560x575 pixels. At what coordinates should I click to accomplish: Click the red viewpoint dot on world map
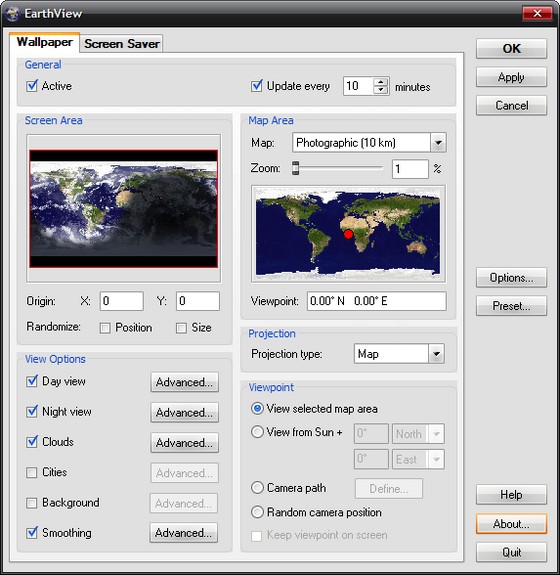pyautogui.click(x=348, y=234)
